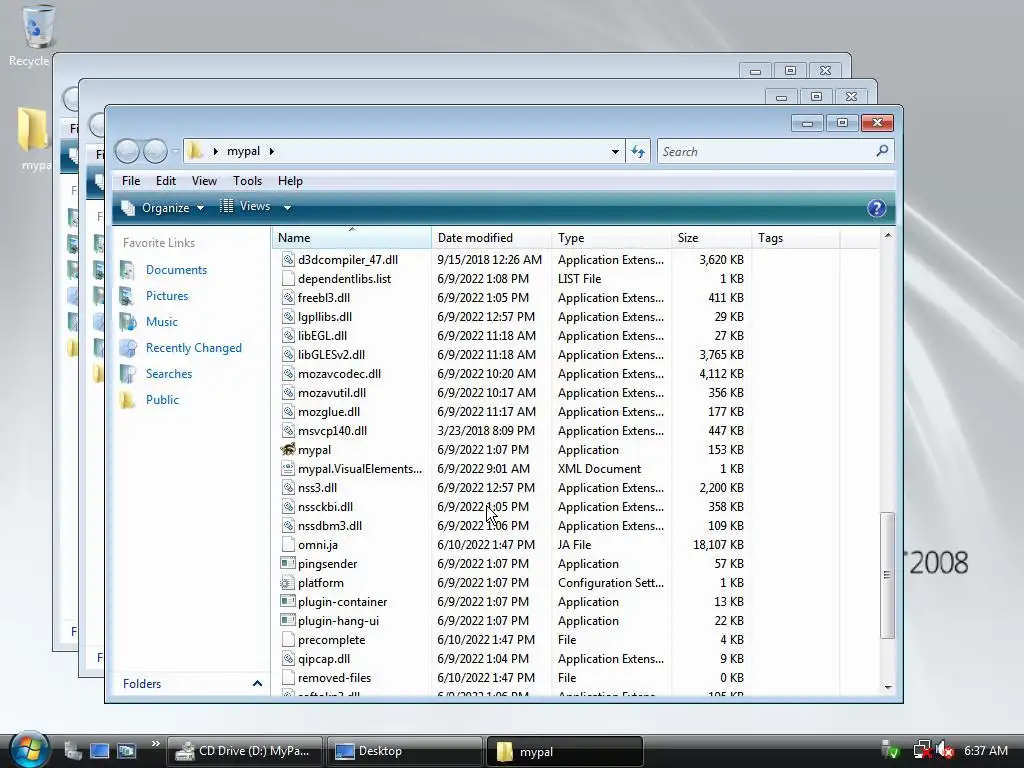Open the View menu
This screenshot has height=768, width=1024.
click(x=204, y=181)
